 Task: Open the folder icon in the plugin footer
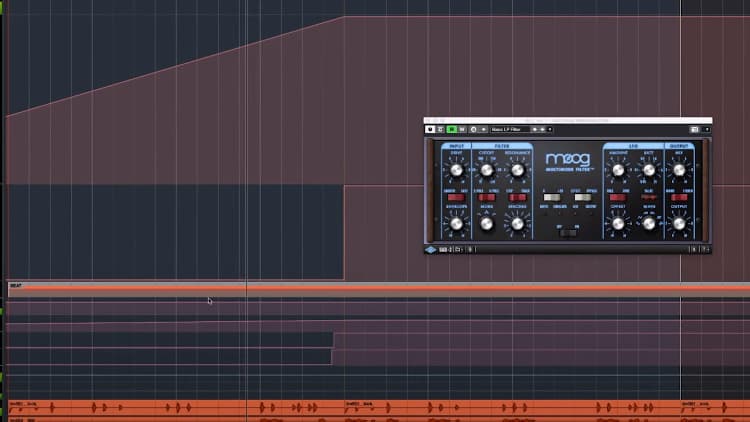coord(458,250)
